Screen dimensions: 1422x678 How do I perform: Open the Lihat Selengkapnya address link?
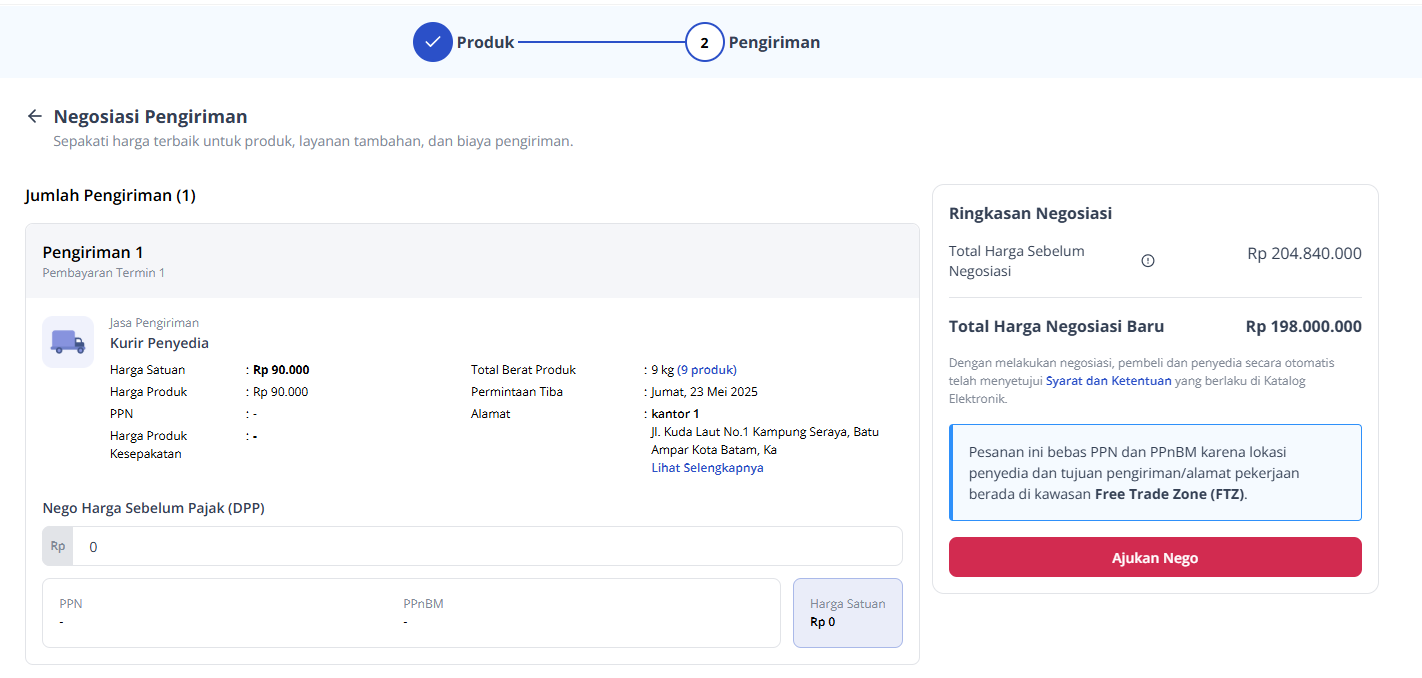click(x=707, y=468)
